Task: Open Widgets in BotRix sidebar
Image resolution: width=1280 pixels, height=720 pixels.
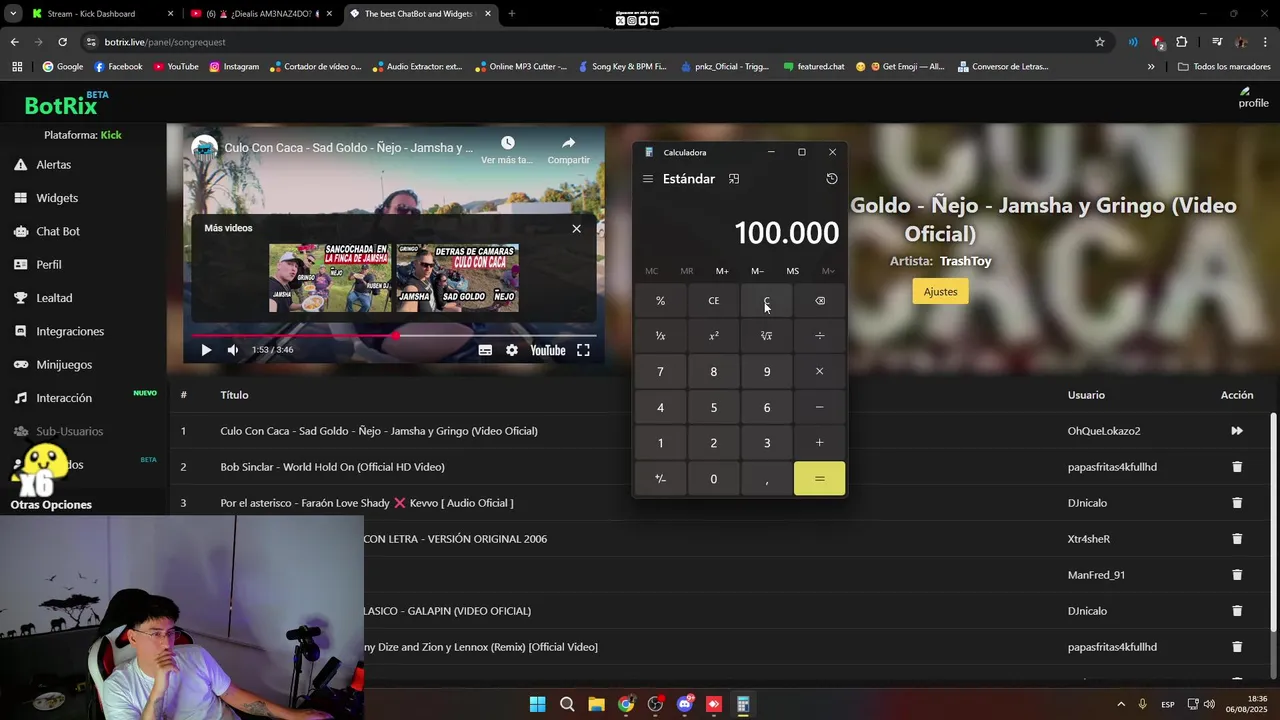Action: coord(46,198)
